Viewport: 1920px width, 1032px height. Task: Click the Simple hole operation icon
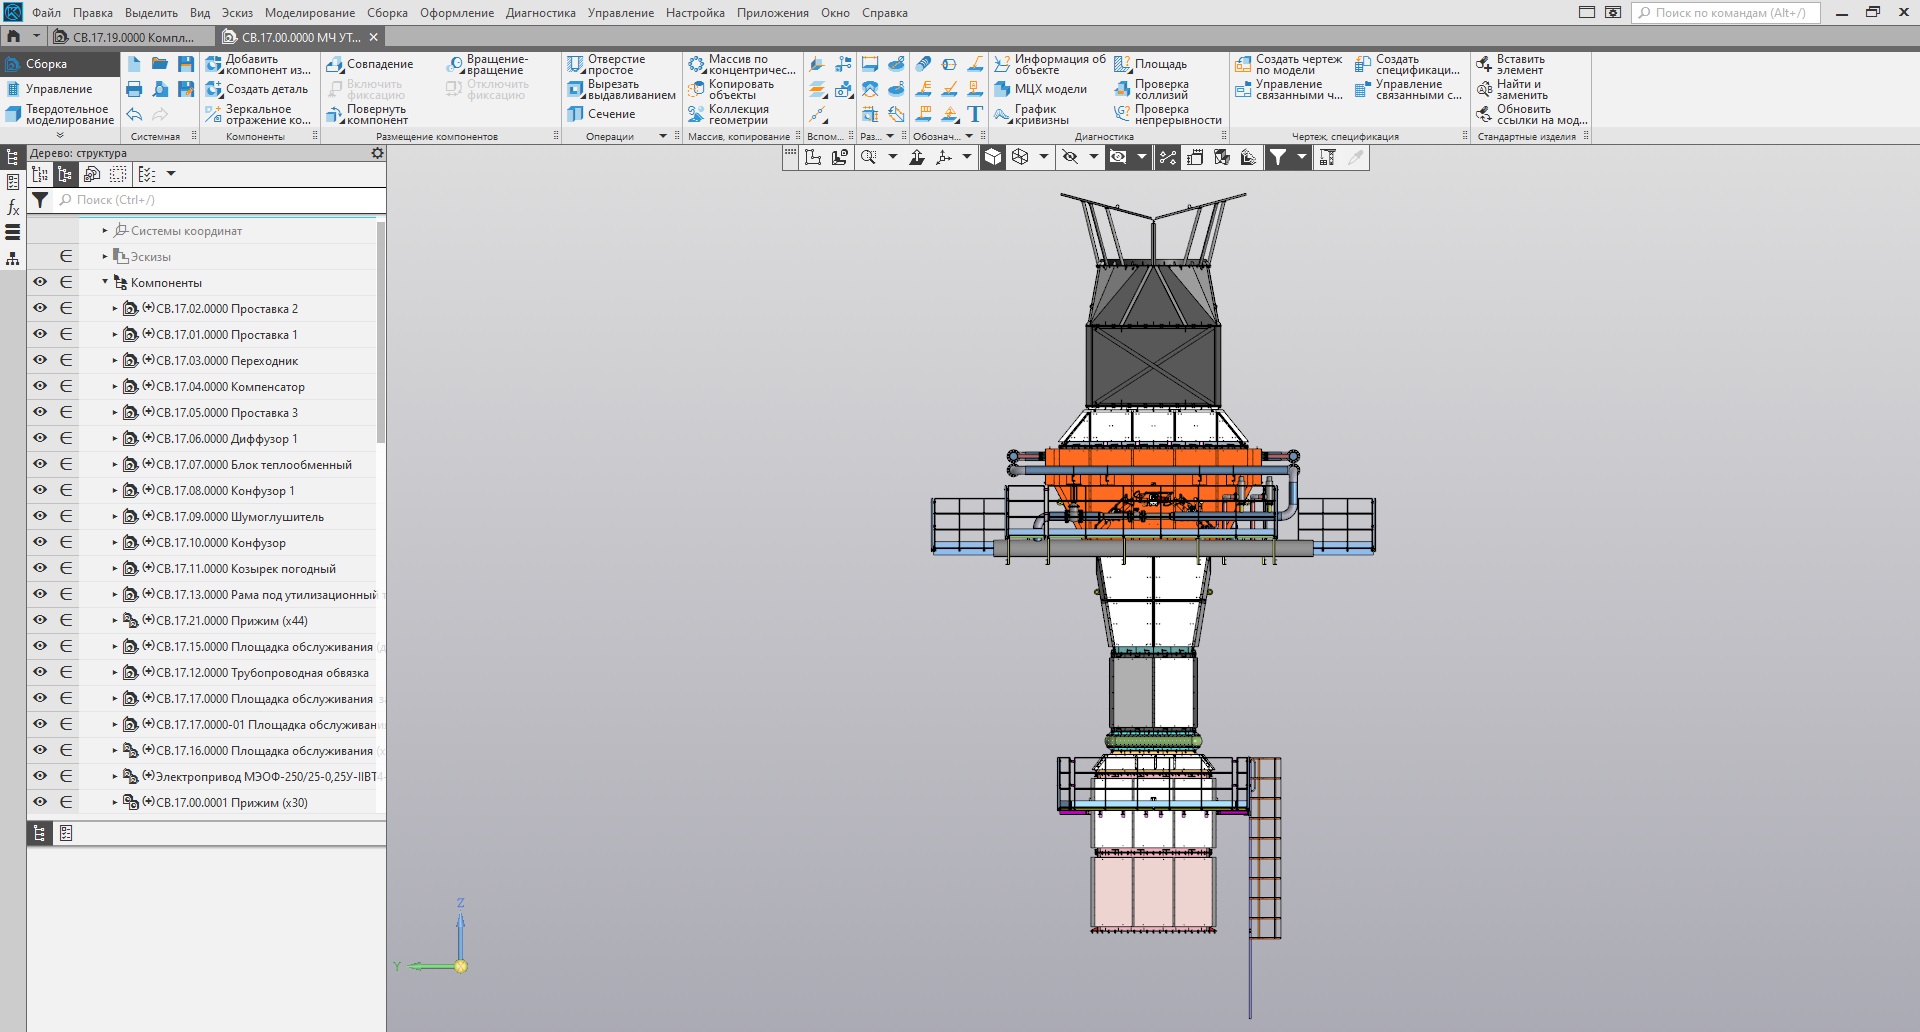coord(575,65)
